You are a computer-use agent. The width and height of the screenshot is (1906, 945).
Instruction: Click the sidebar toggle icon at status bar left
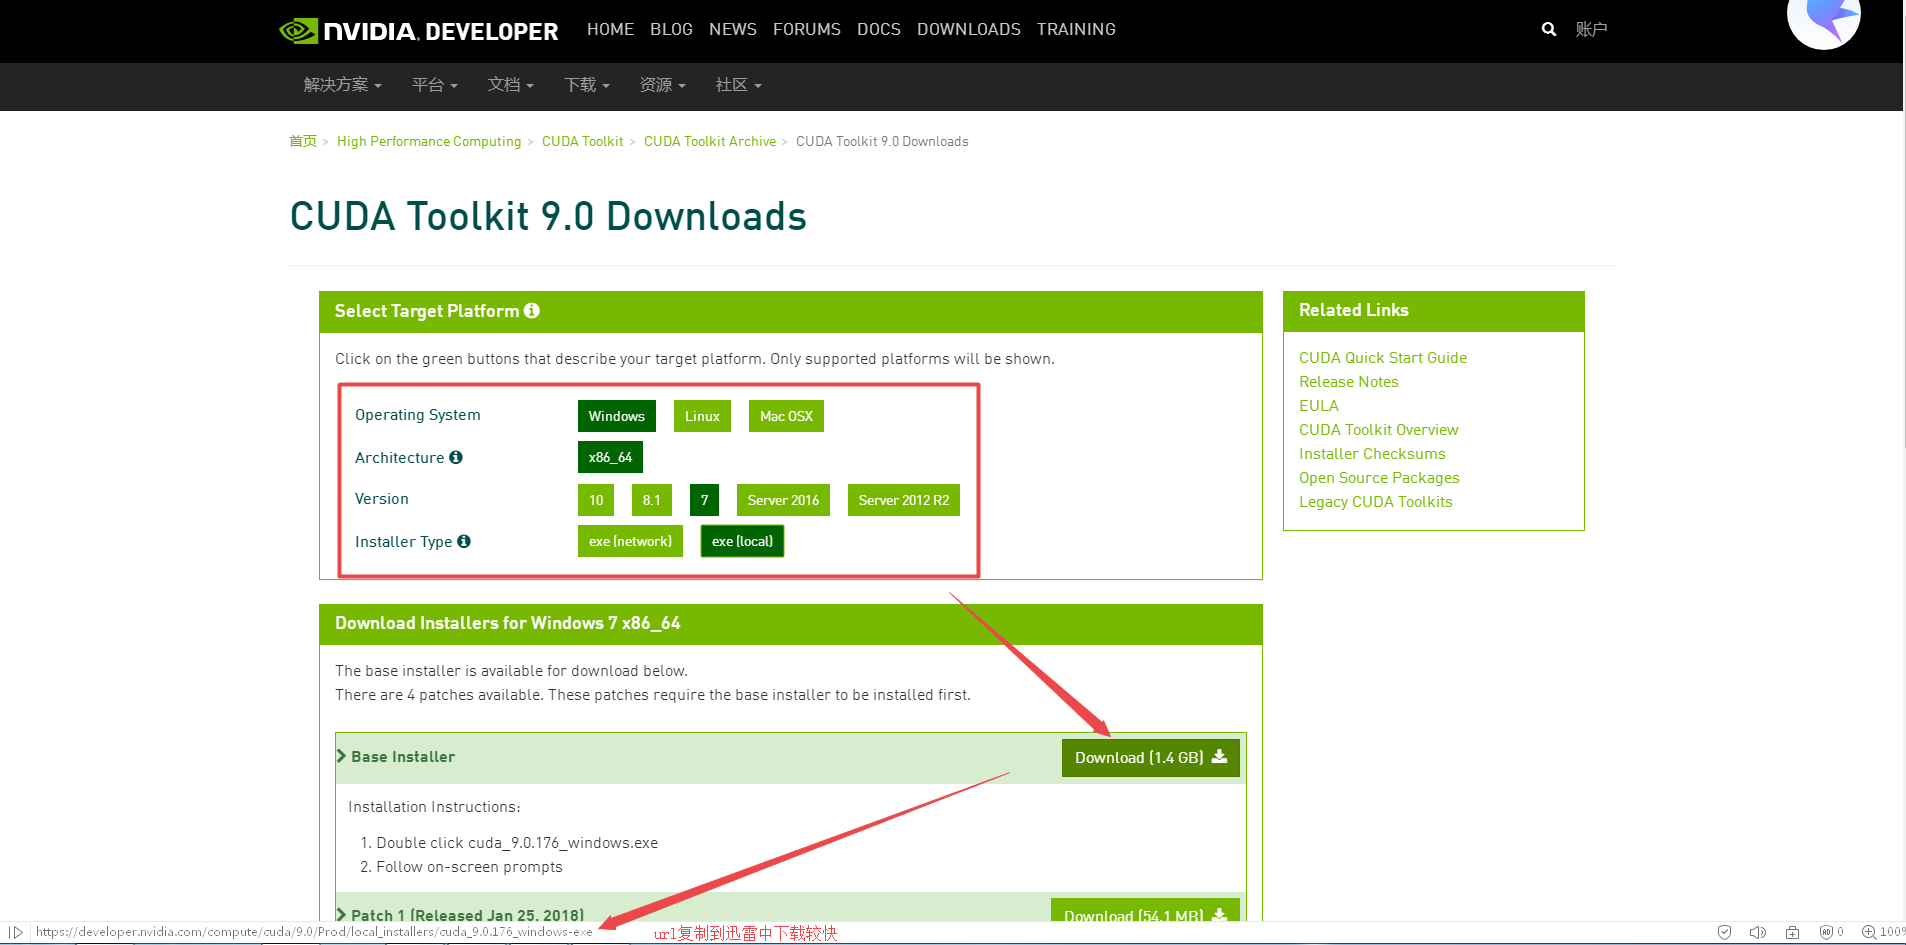pyautogui.click(x=16, y=932)
